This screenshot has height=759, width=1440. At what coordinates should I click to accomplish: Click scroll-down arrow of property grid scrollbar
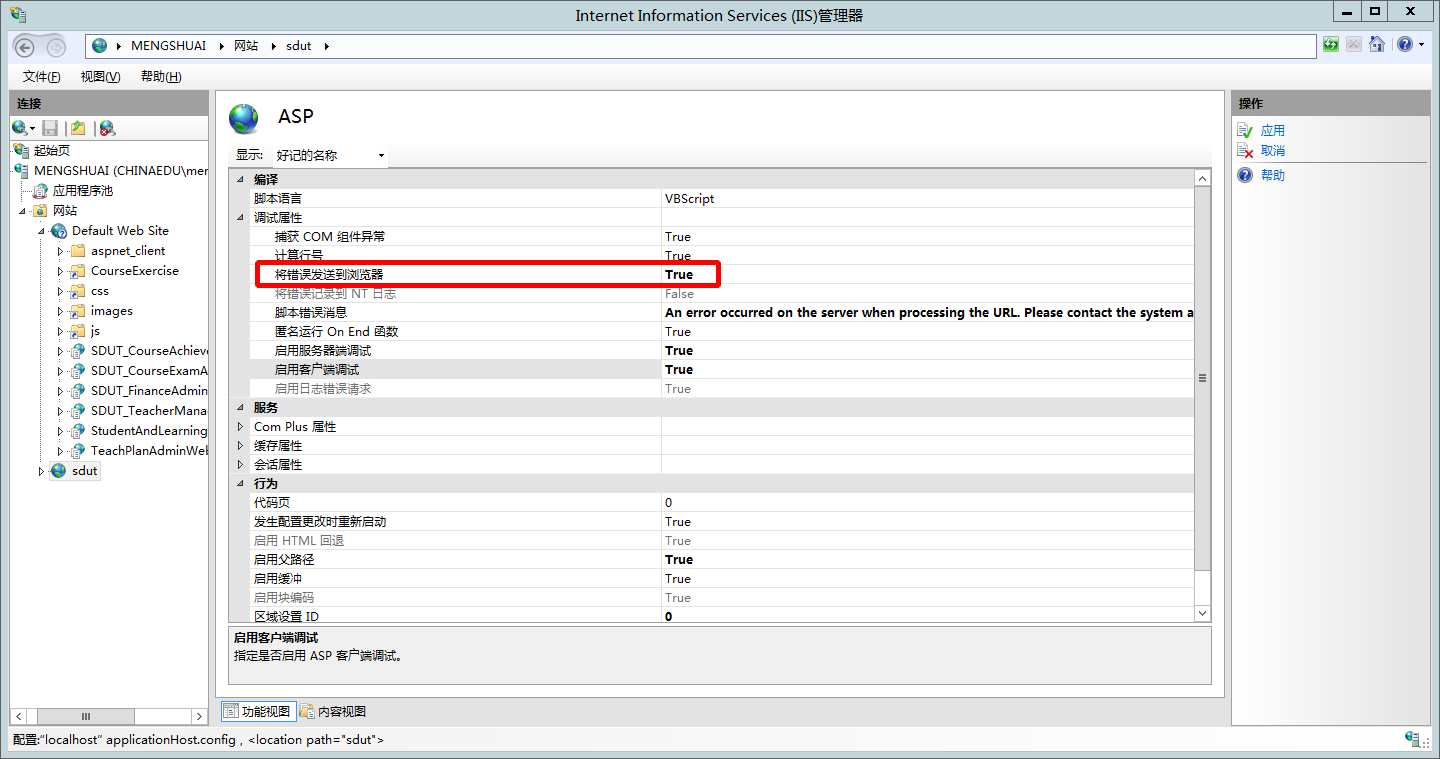tap(1202, 613)
